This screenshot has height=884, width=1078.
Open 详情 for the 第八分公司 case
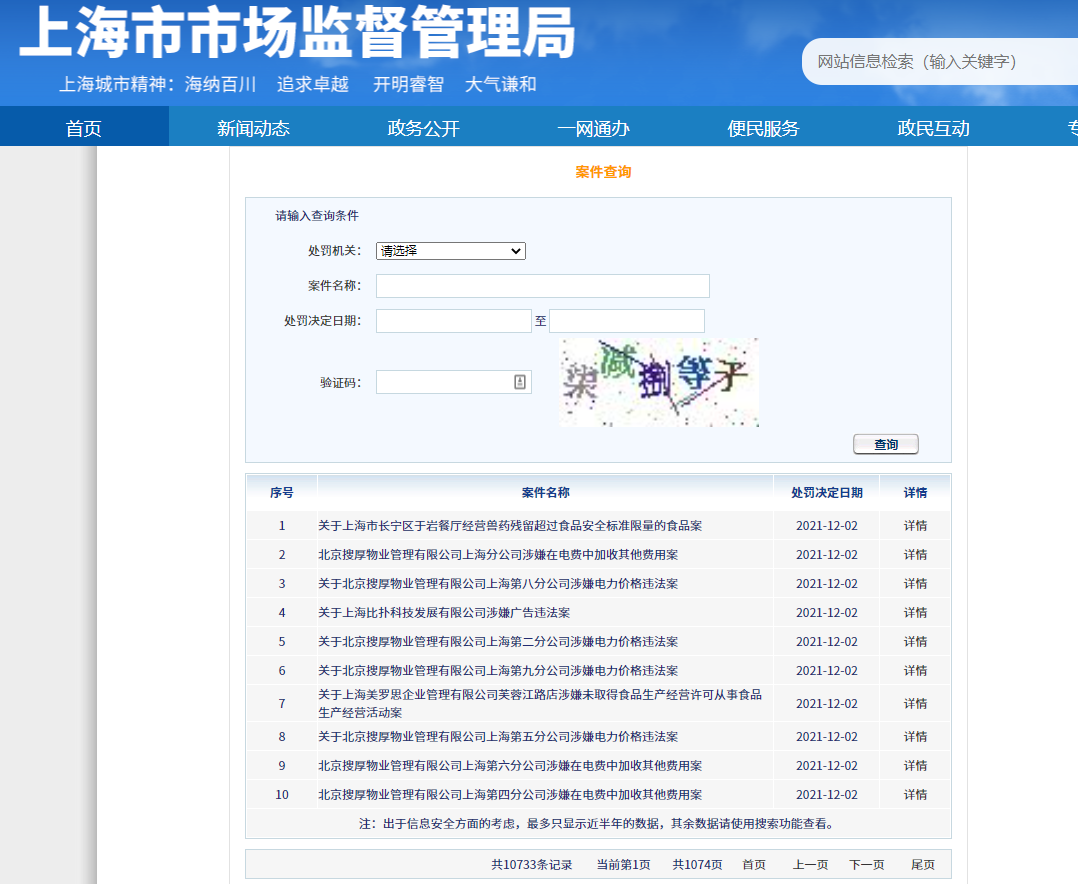click(915, 584)
